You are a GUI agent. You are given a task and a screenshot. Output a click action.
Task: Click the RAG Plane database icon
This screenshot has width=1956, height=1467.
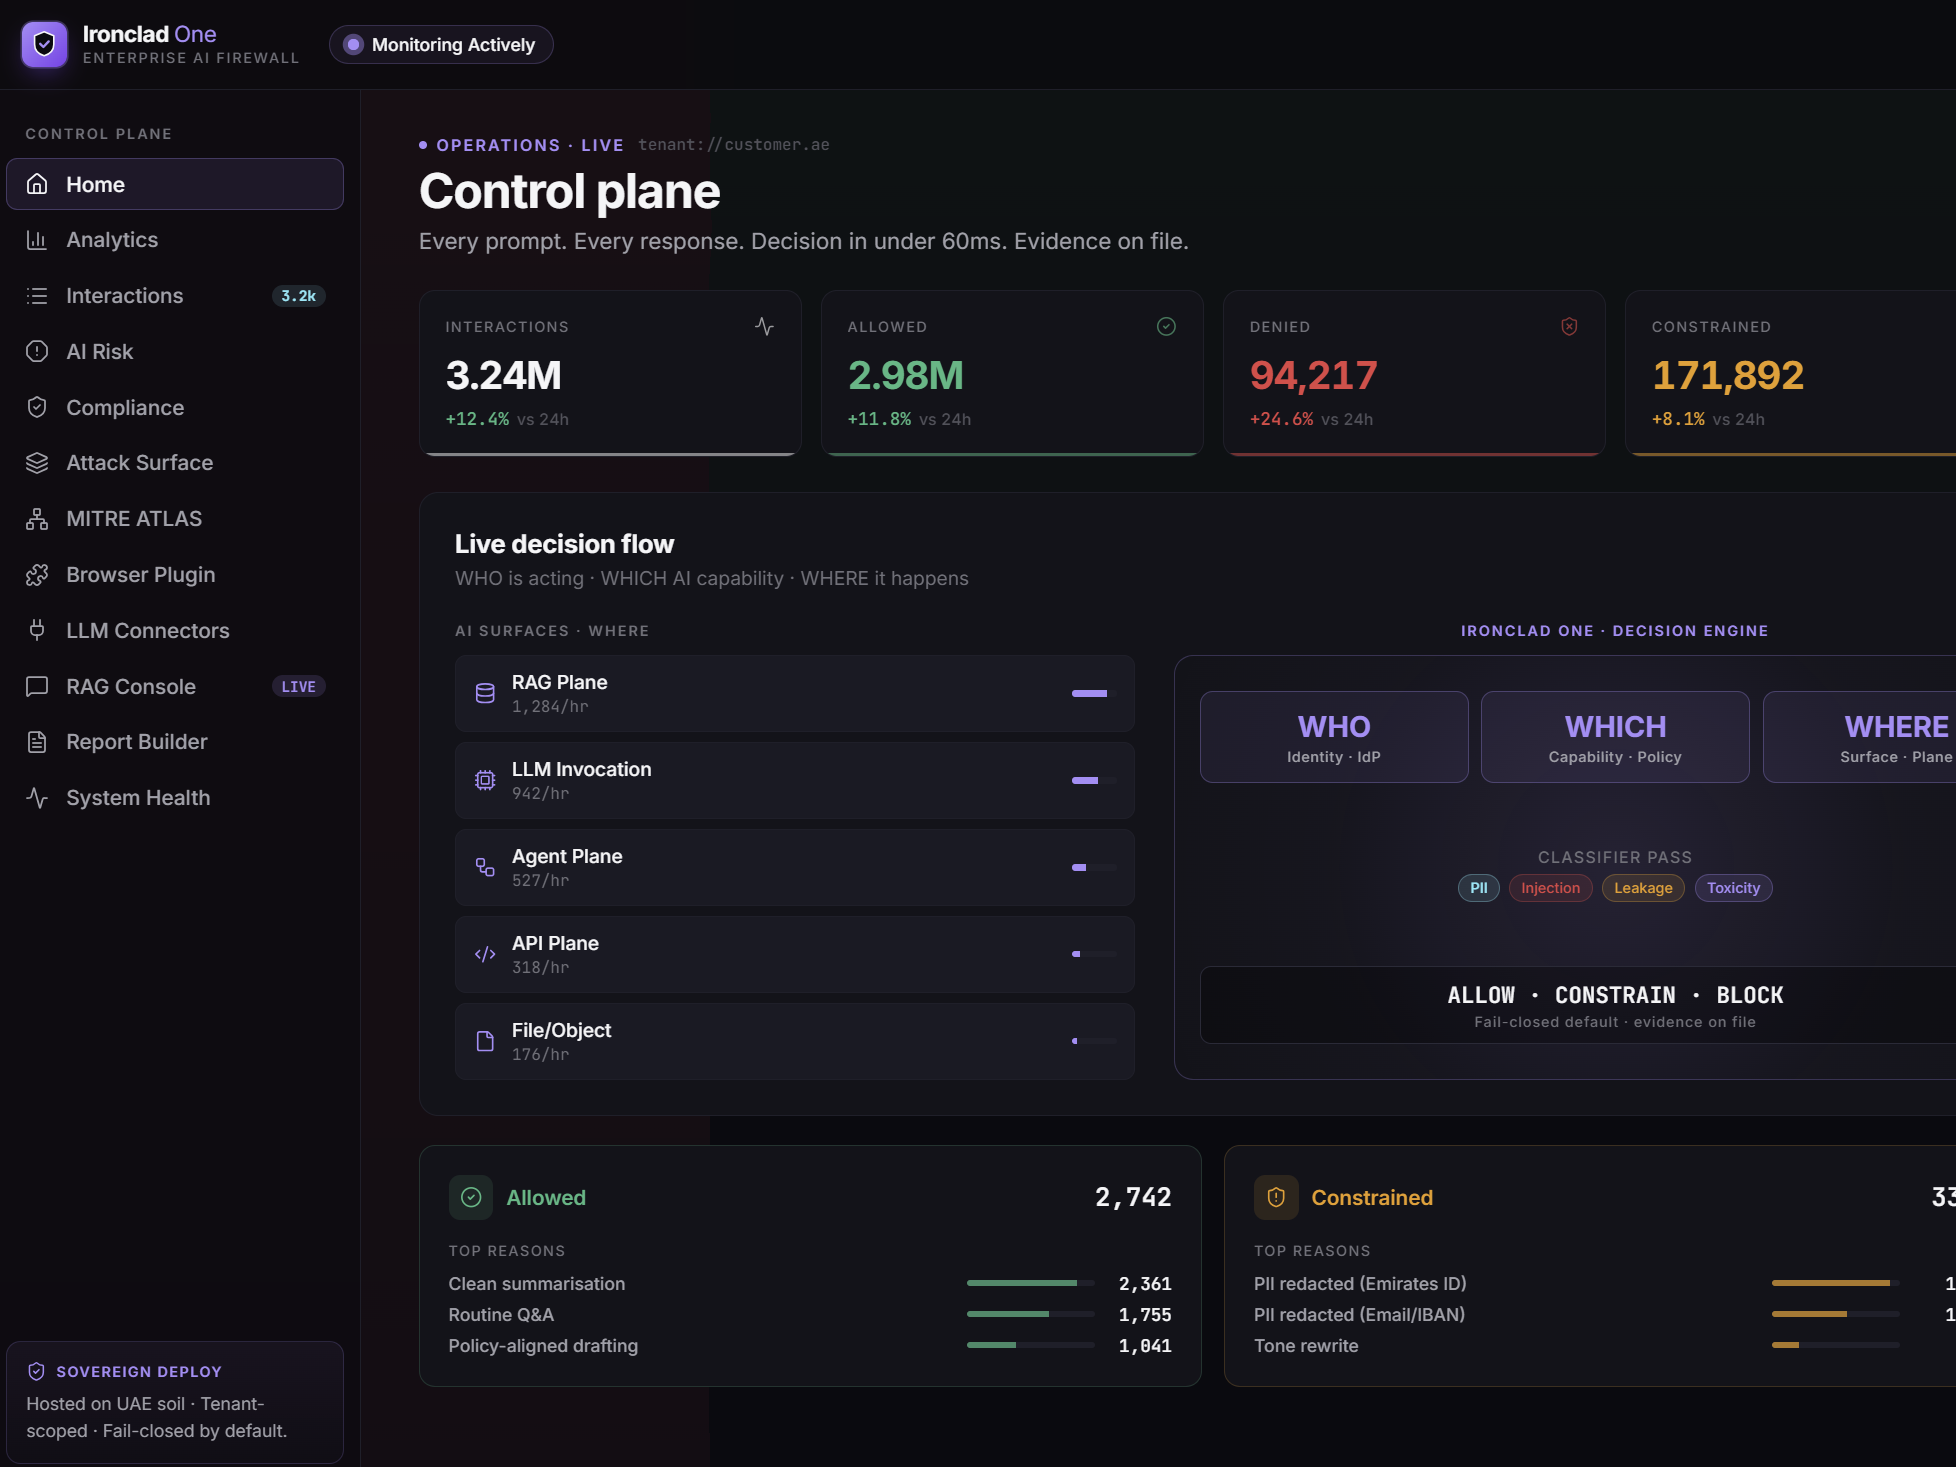(485, 694)
